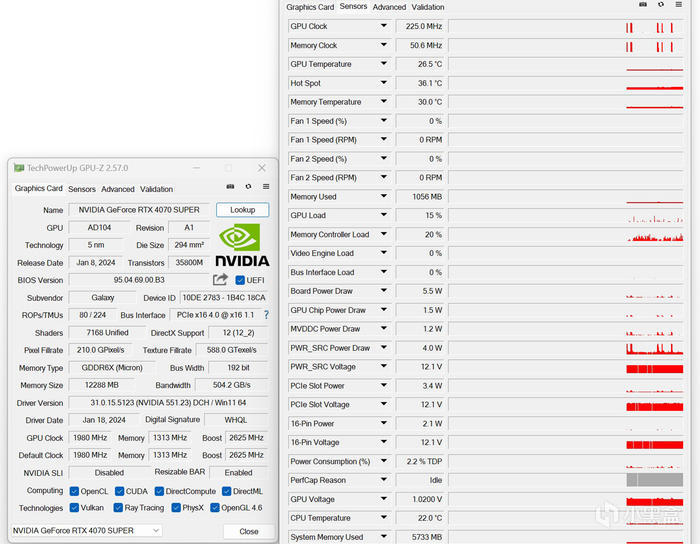Click the Driver Version field
700x544 pixels.
[x=168, y=403]
